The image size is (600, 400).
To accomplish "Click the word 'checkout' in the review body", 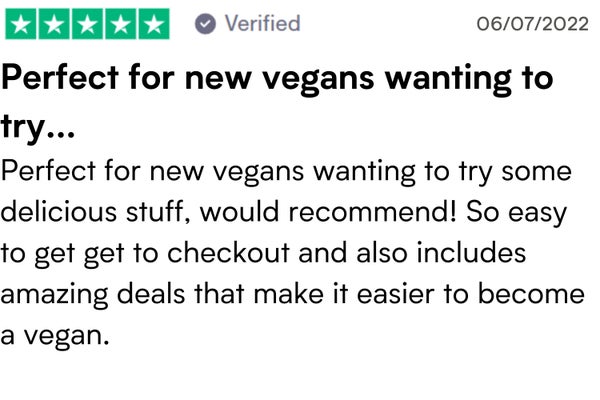I will [x=228, y=253].
